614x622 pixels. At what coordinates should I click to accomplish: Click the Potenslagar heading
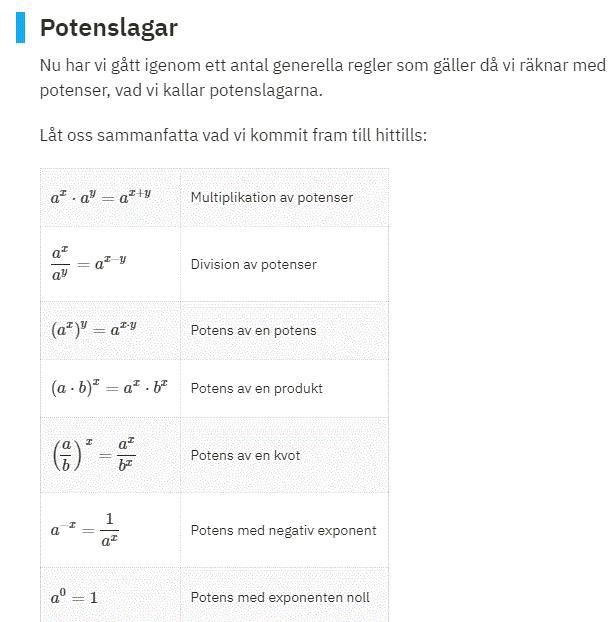(x=108, y=28)
